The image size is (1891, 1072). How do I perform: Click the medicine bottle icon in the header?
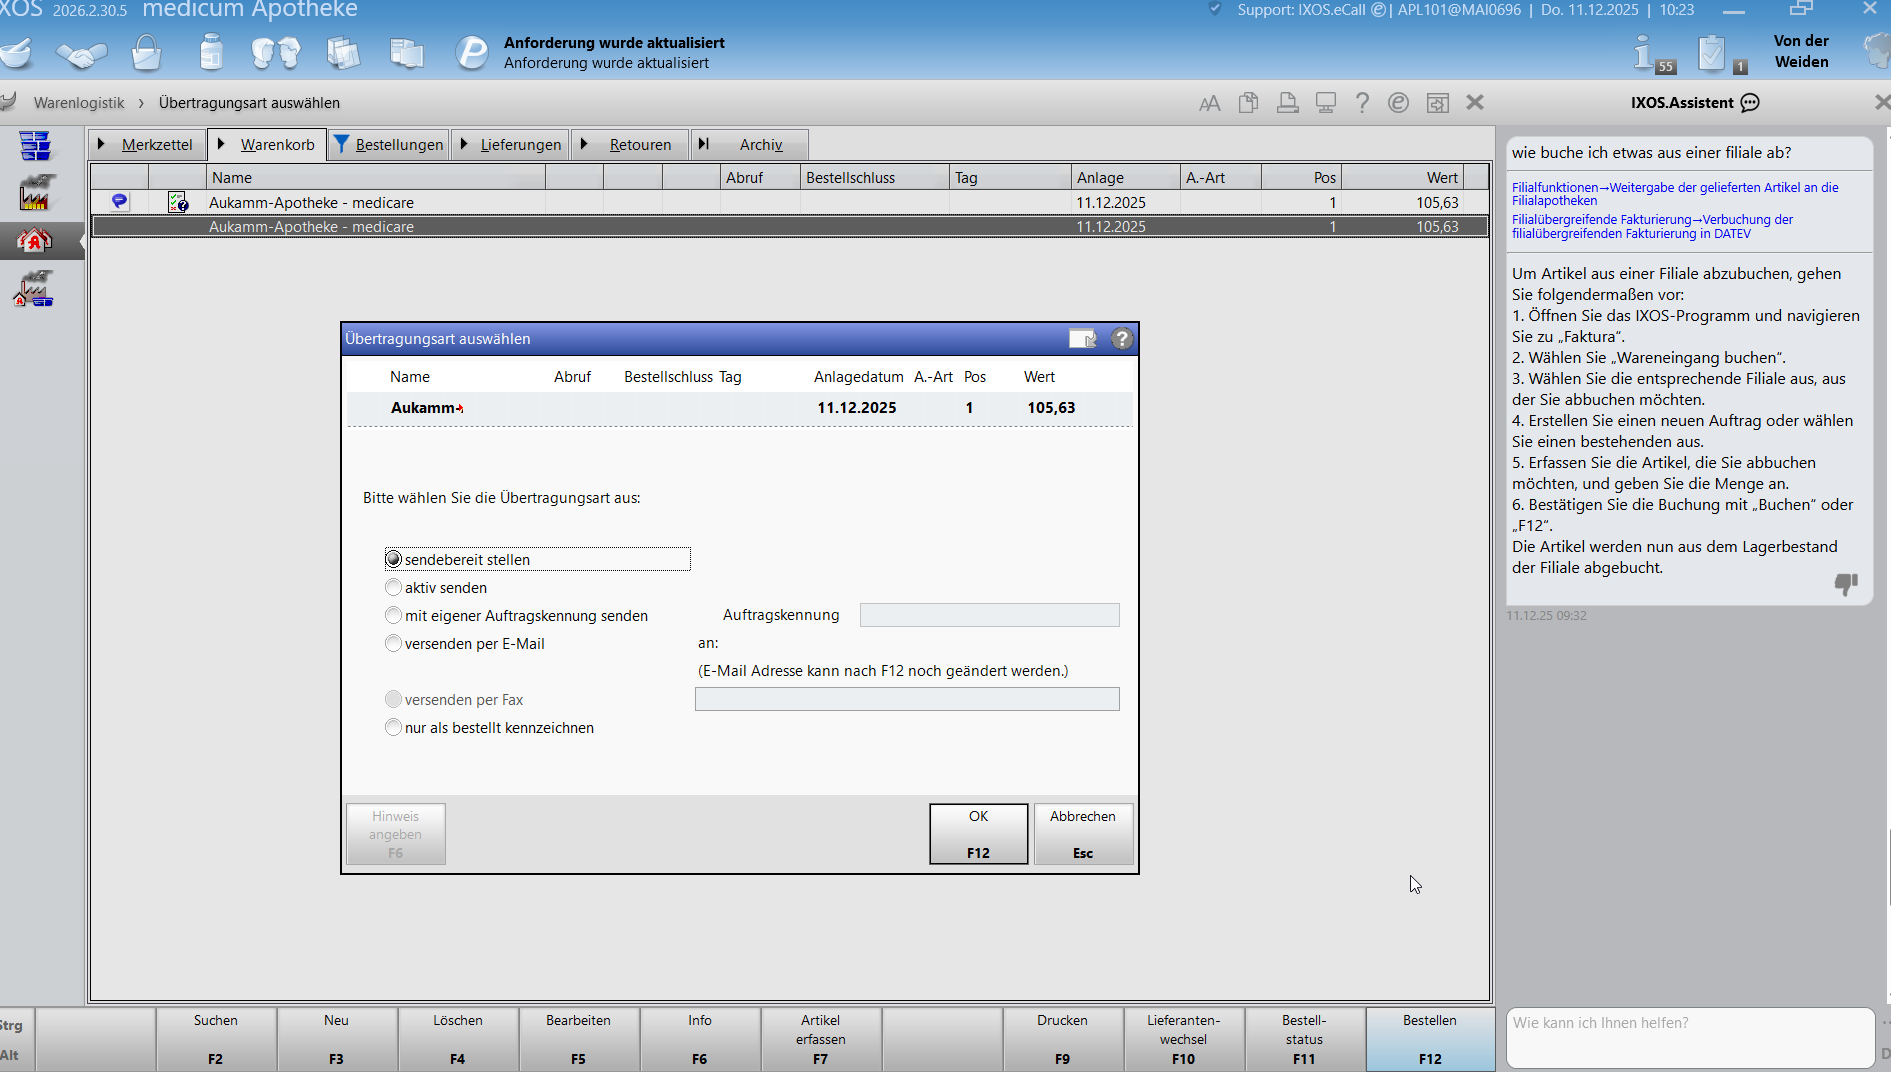point(211,52)
